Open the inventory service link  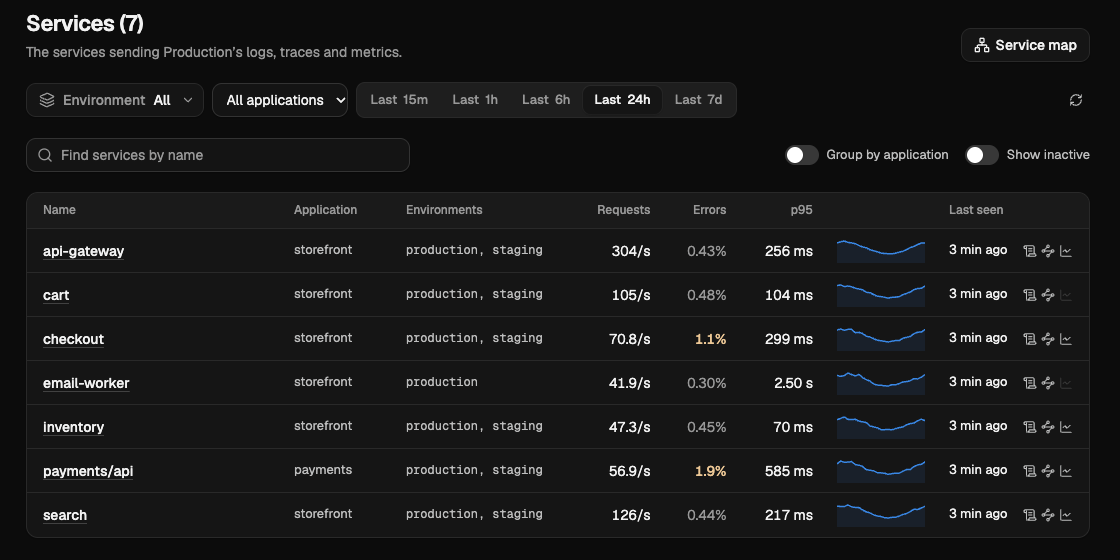74,427
